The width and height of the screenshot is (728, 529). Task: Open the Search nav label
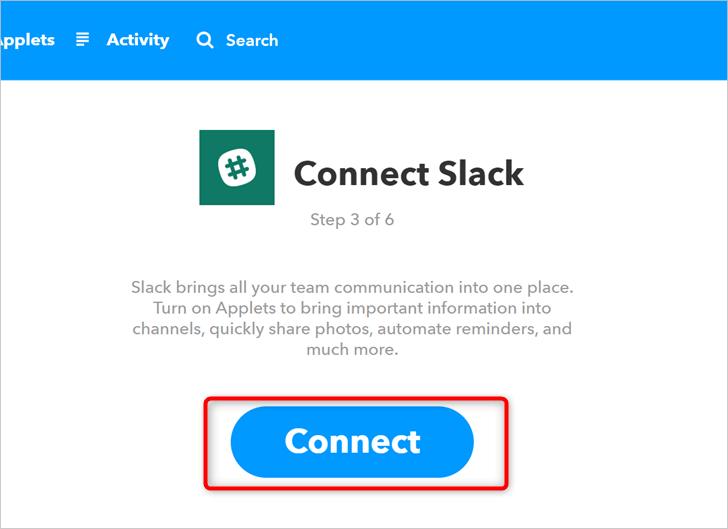[x=252, y=40]
